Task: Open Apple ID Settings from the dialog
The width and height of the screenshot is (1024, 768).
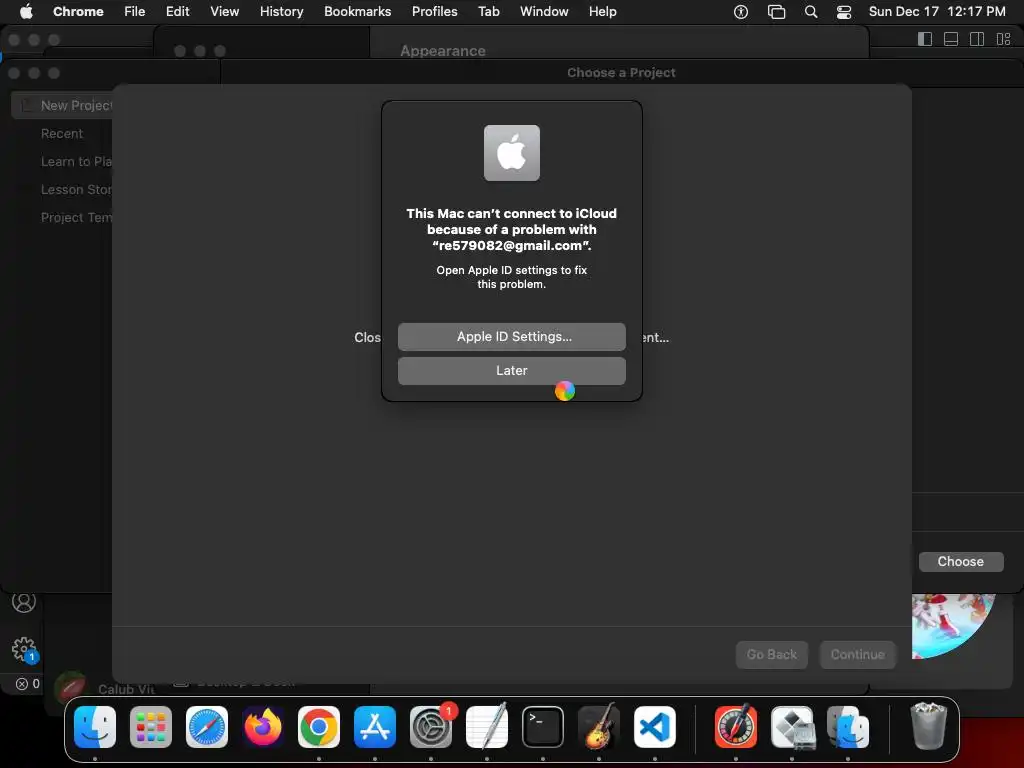Action: point(511,336)
